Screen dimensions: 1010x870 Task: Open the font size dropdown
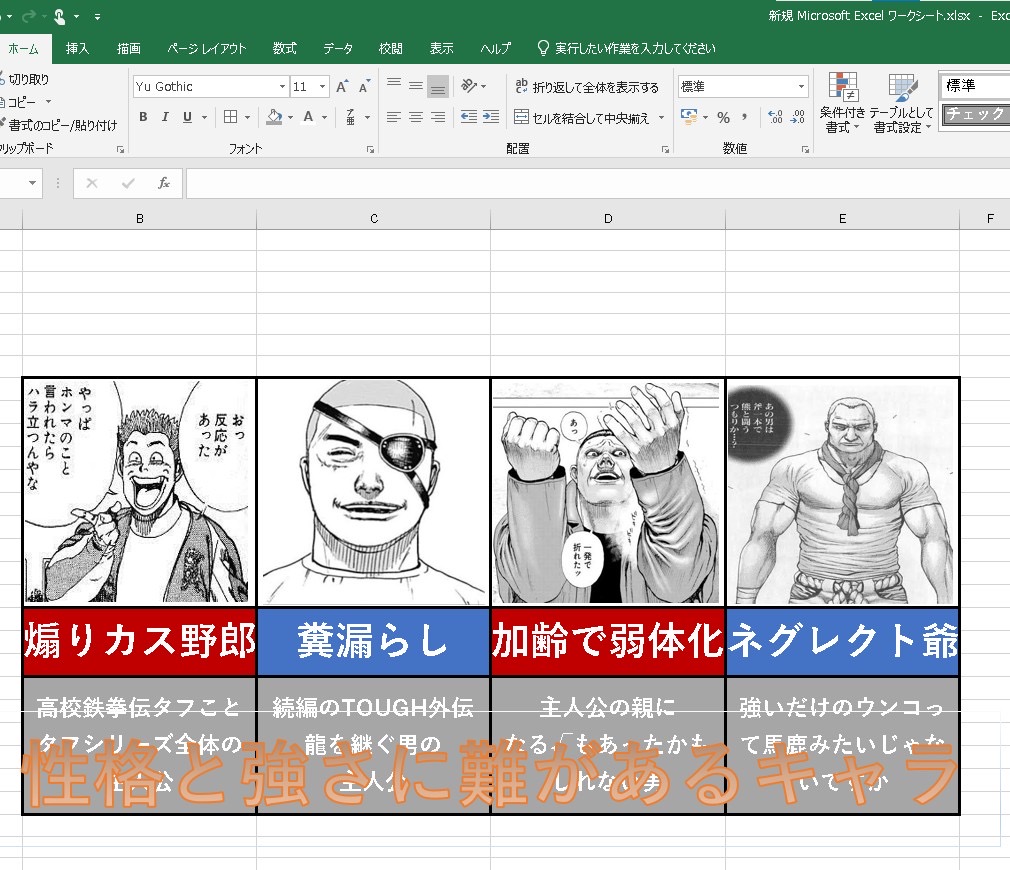[322, 87]
